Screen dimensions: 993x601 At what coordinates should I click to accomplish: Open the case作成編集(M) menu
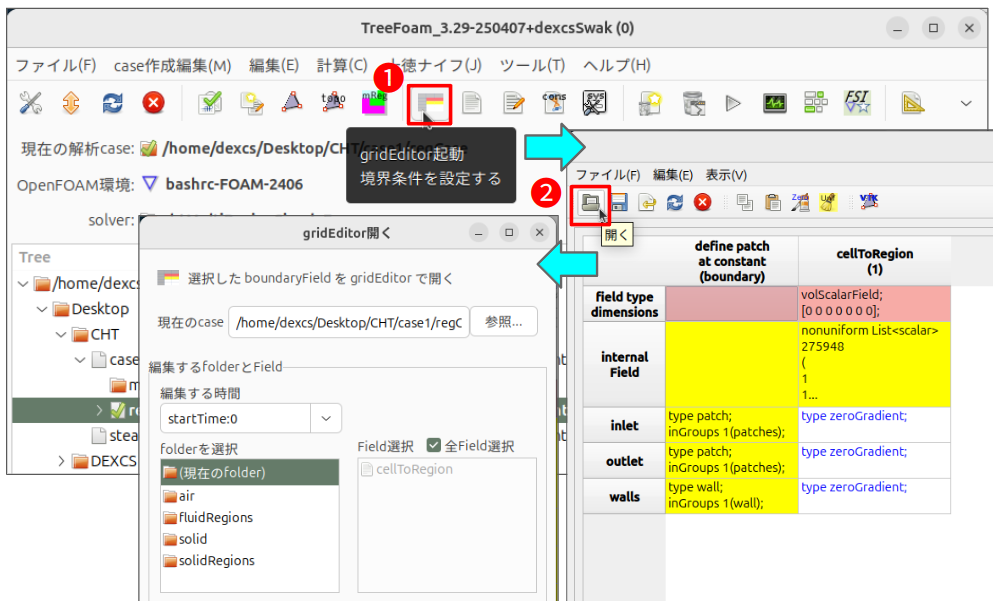172,65
